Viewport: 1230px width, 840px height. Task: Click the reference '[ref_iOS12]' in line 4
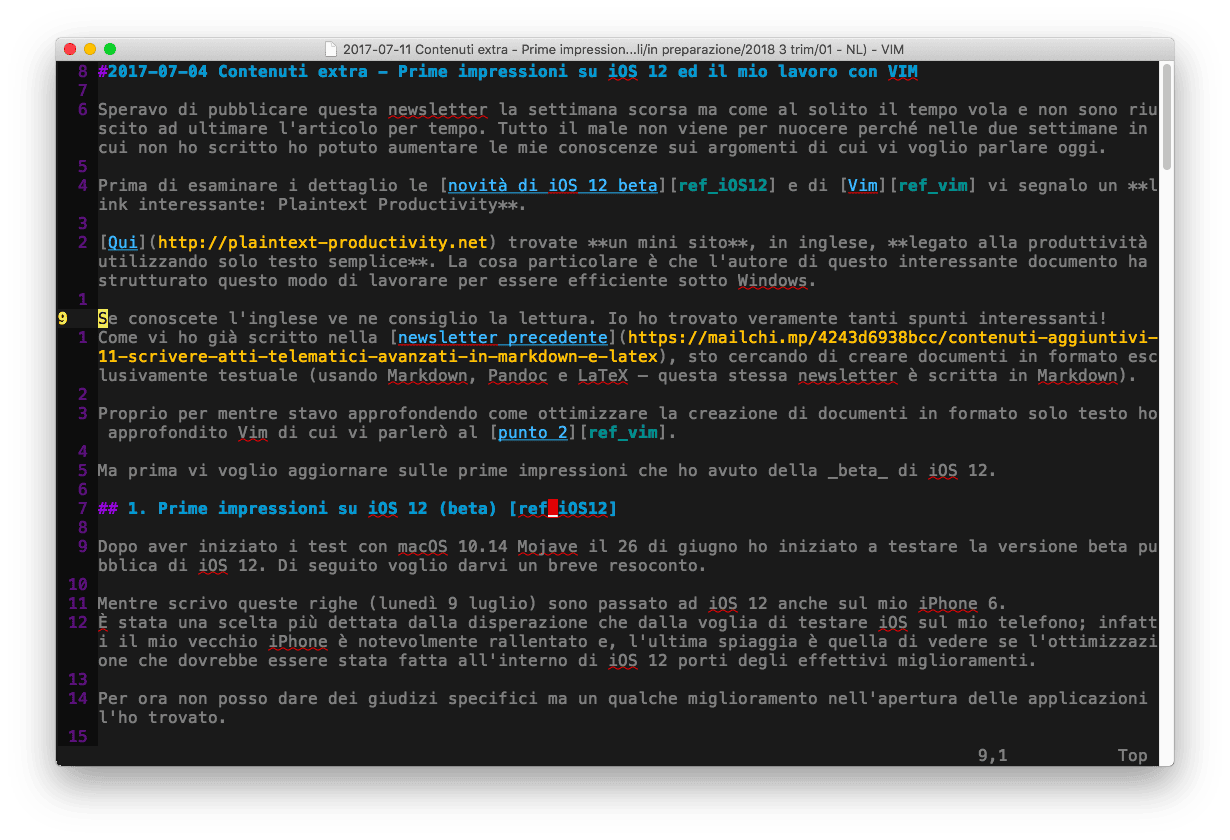pyautogui.click(x=723, y=186)
